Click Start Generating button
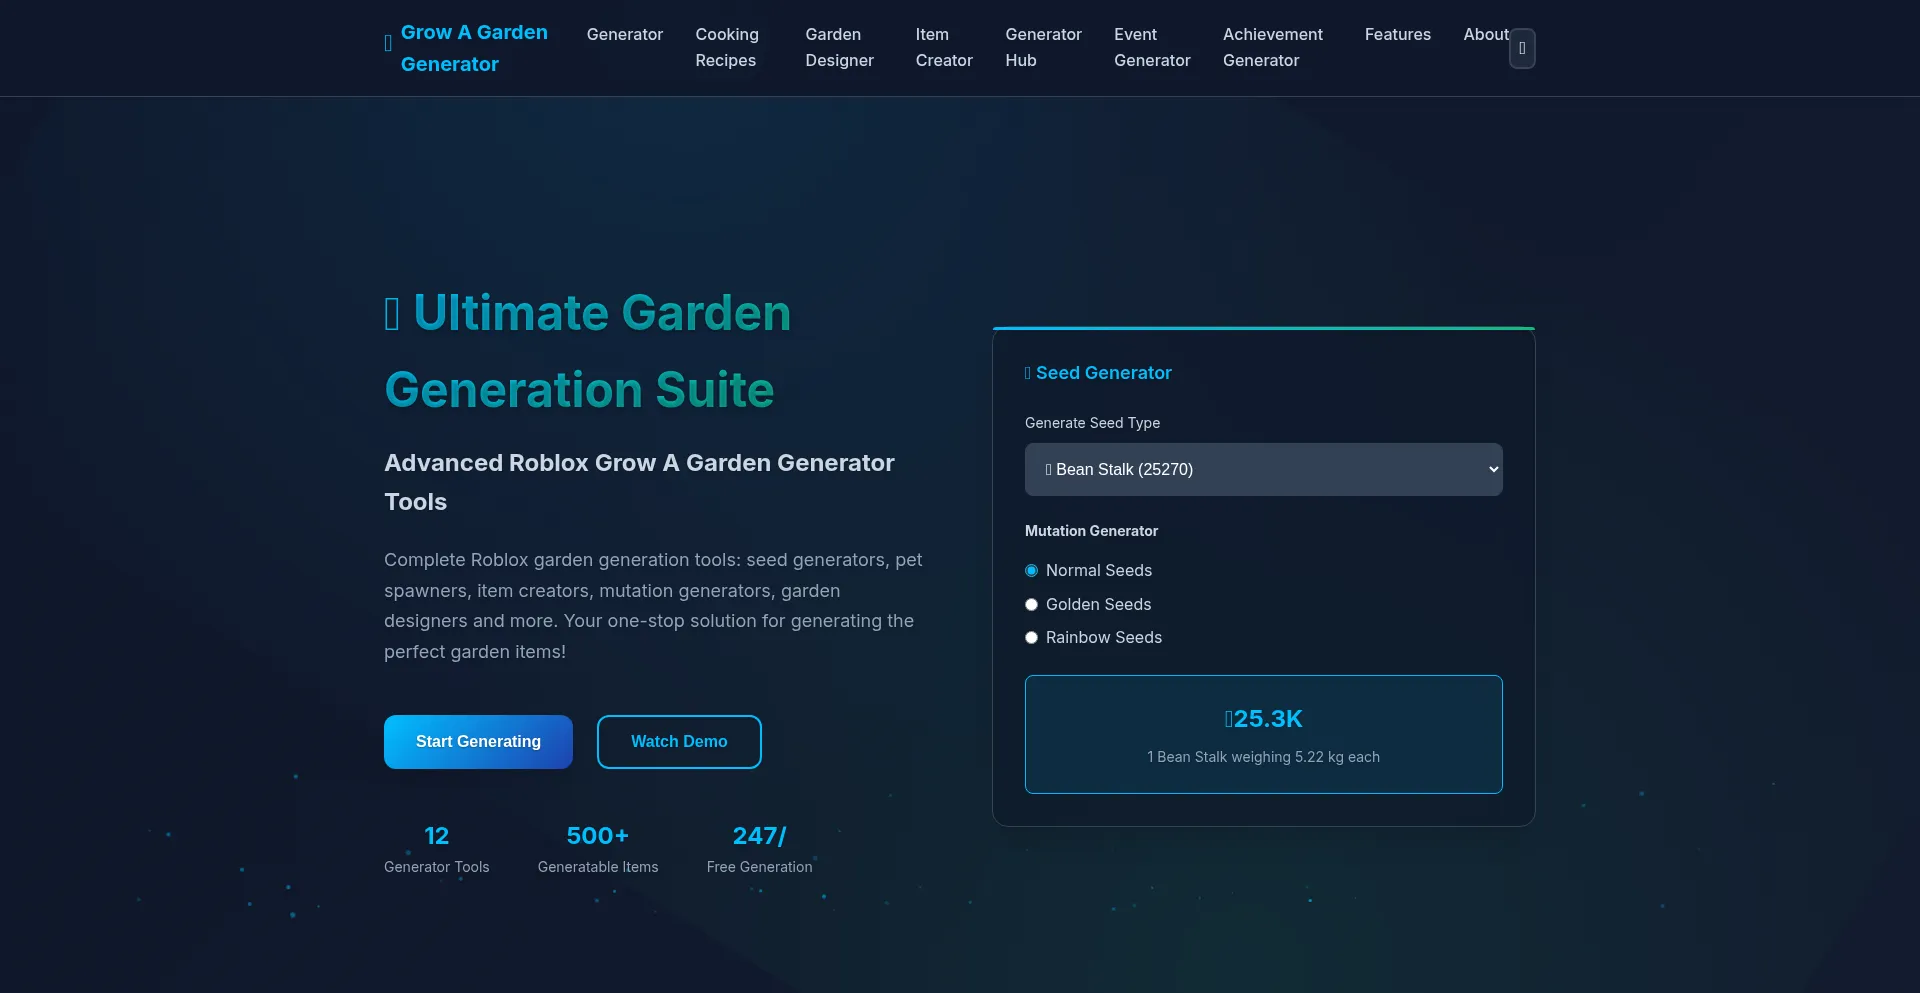This screenshot has height=993, width=1920. tap(478, 742)
